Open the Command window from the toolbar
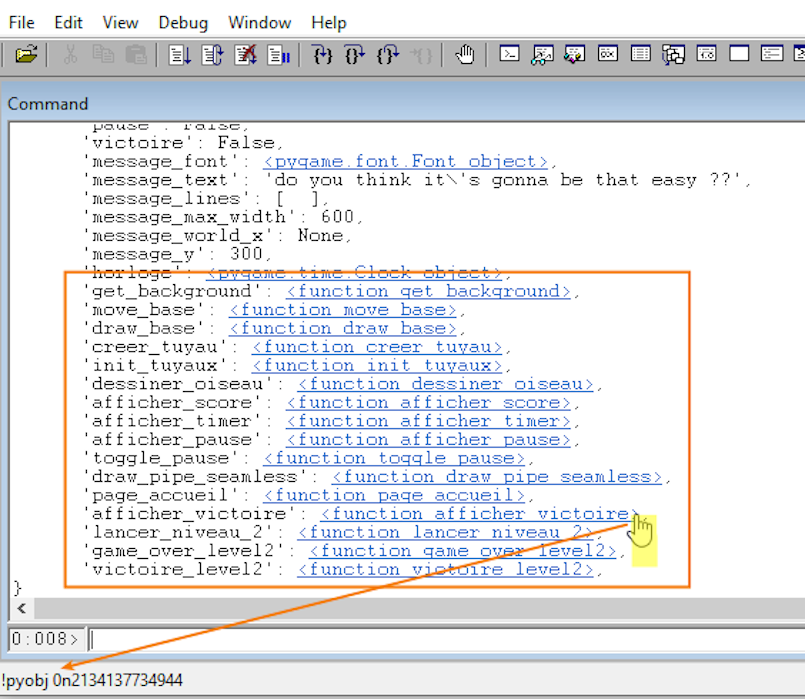This screenshot has width=805, height=699. [509, 55]
